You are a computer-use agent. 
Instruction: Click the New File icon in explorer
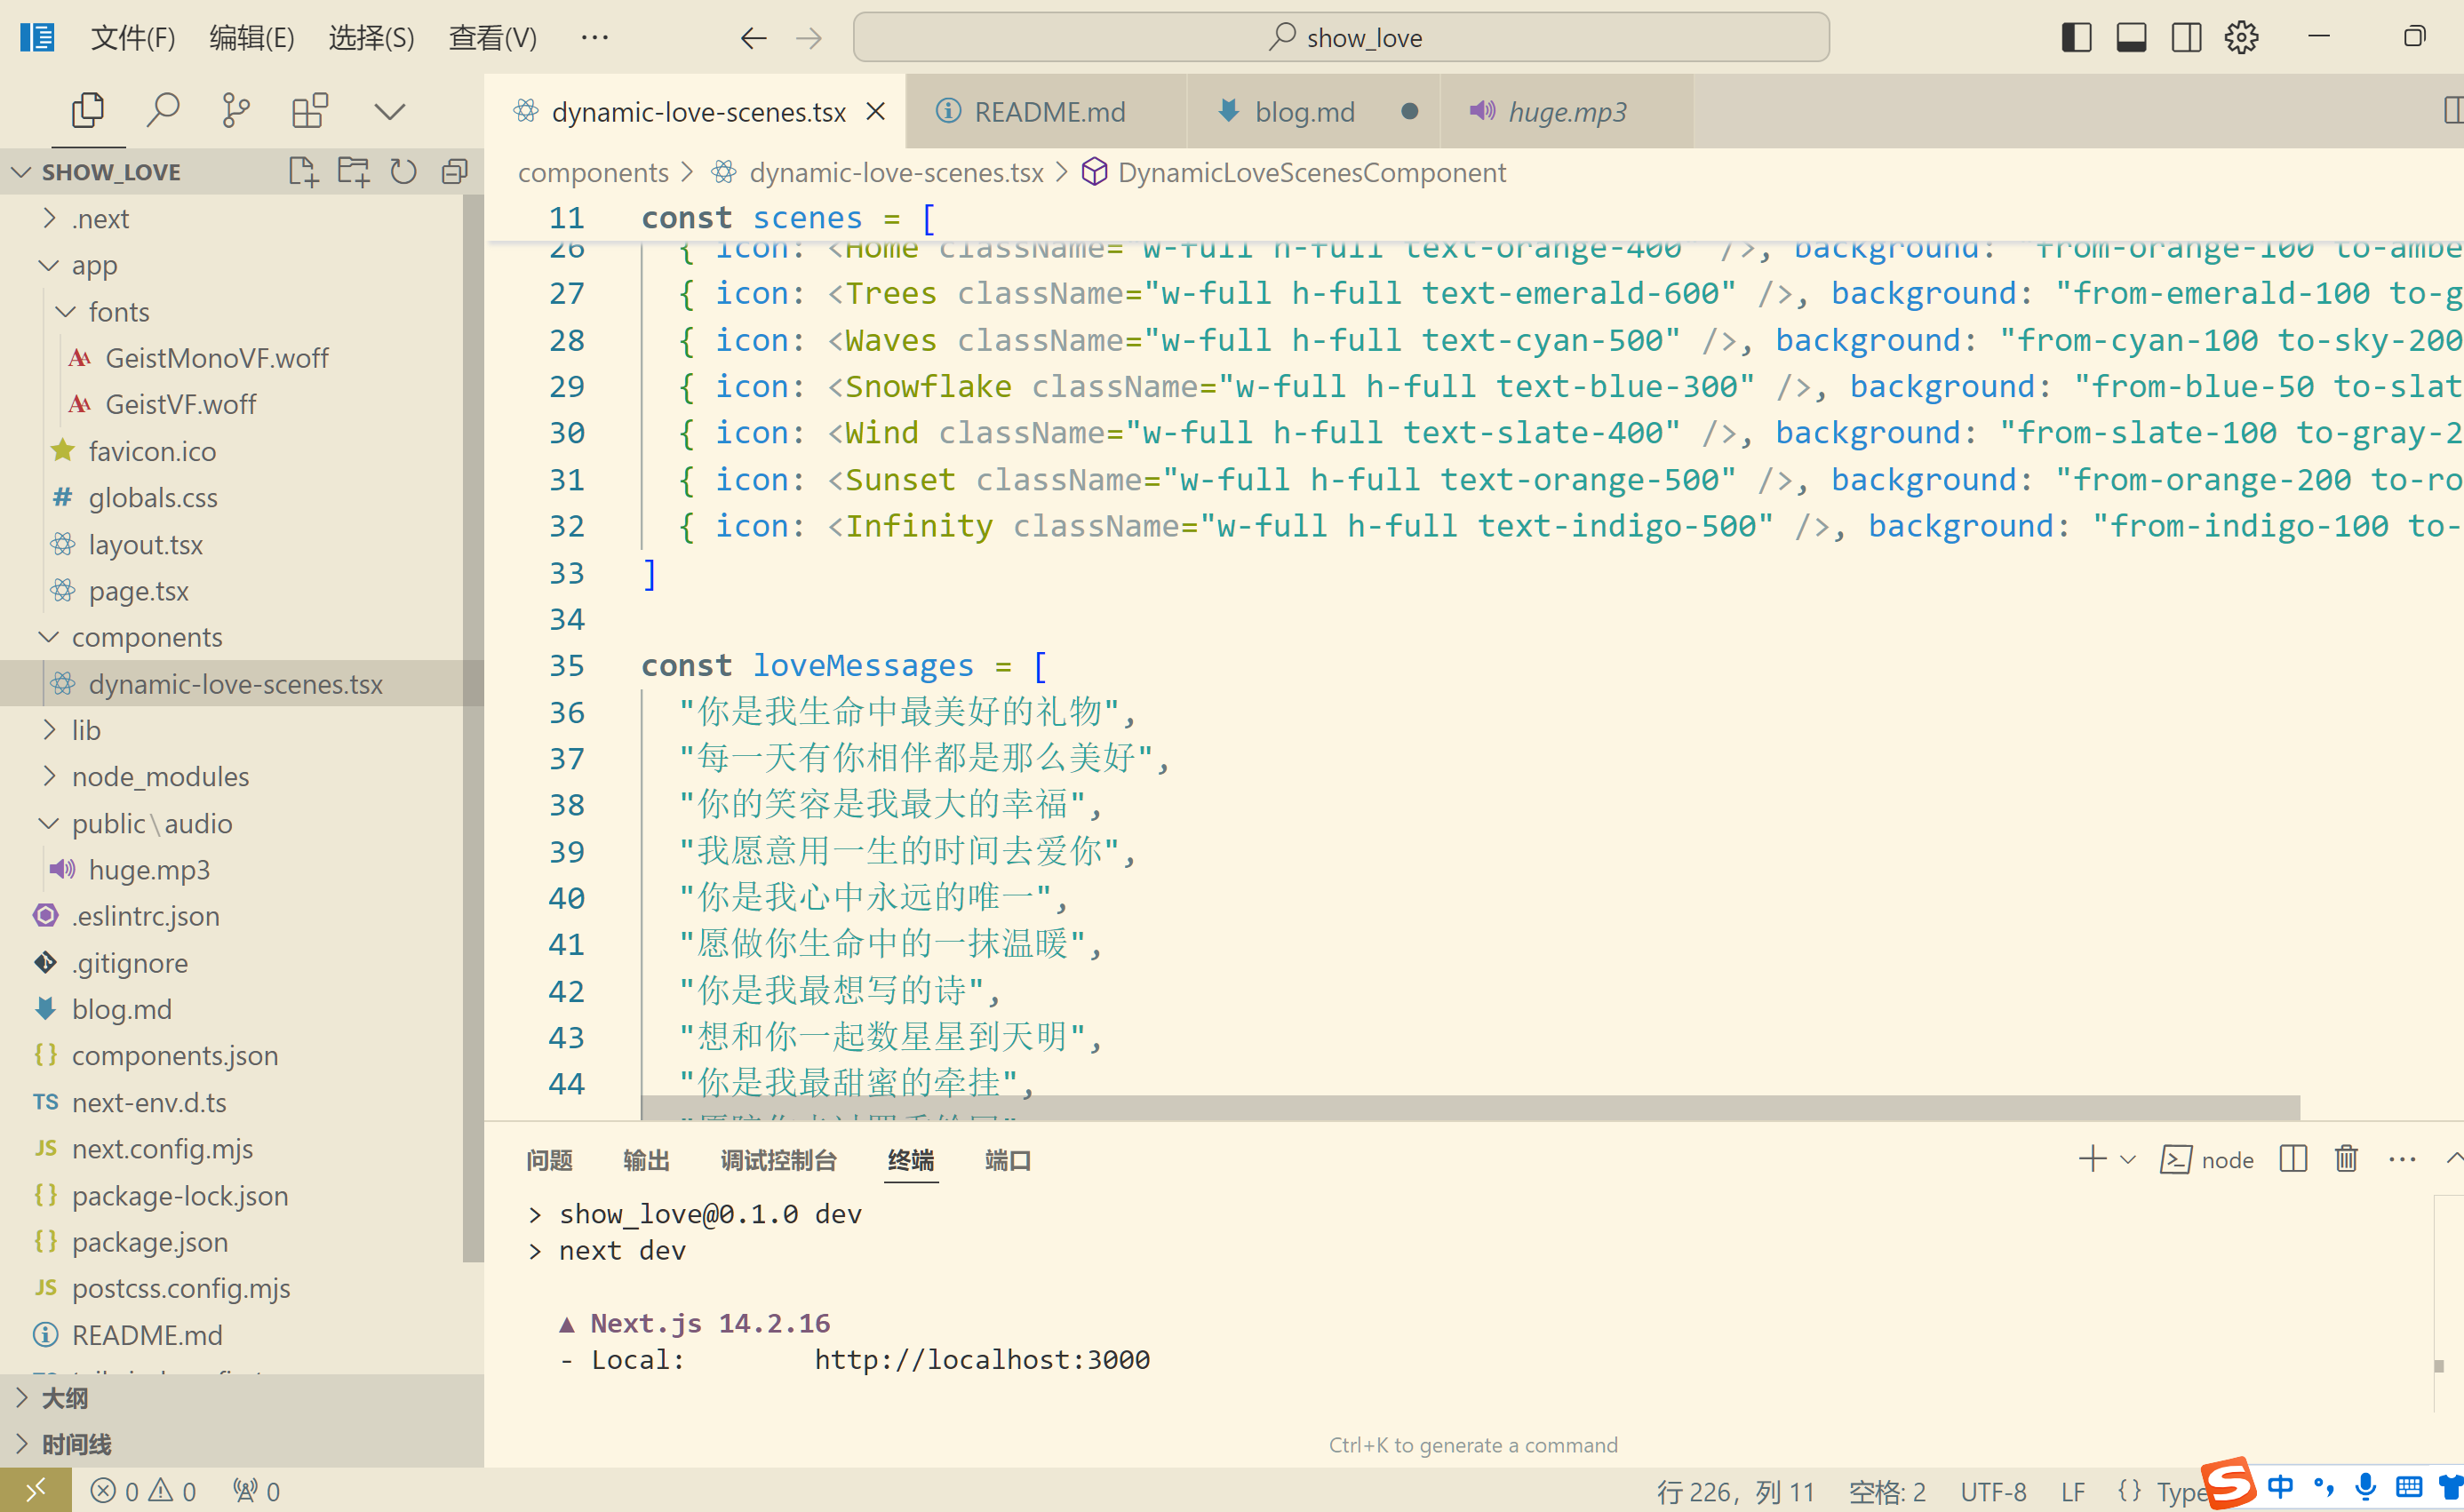click(302, 172)
